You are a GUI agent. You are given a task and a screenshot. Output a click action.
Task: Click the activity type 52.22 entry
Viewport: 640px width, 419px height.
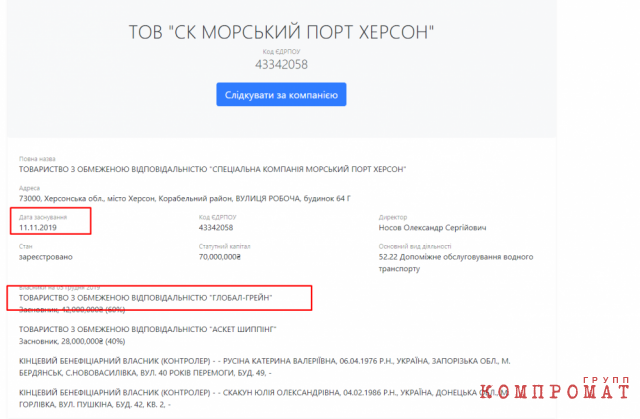pyautogui.click(x=456, y=263)
